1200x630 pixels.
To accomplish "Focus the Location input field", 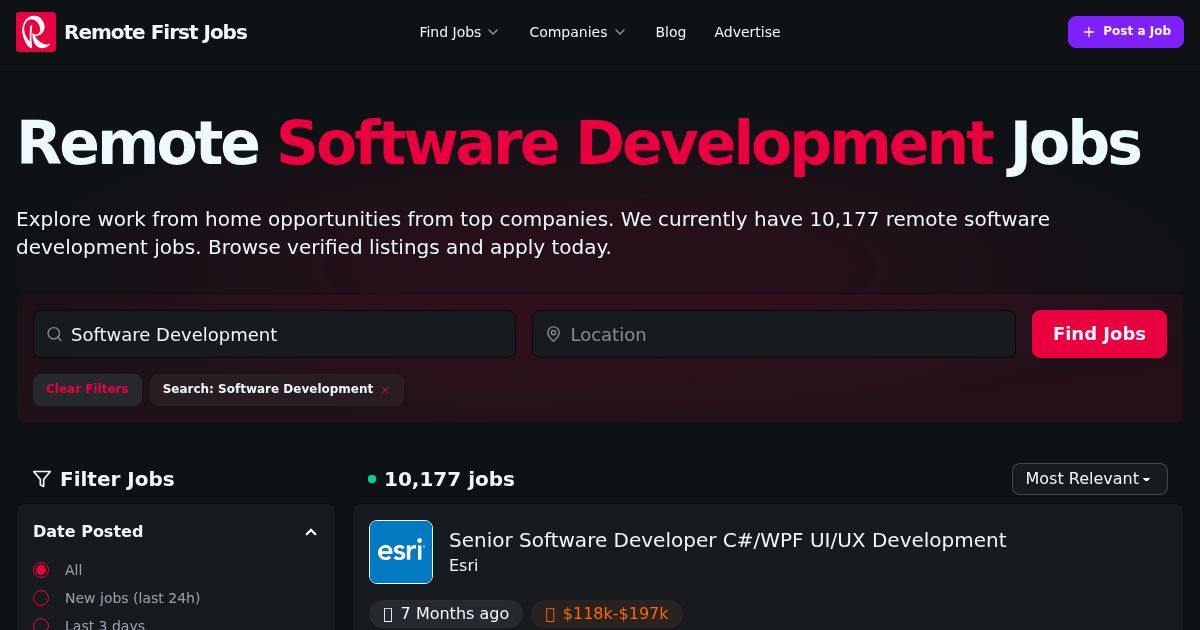I will click(774, 334).
